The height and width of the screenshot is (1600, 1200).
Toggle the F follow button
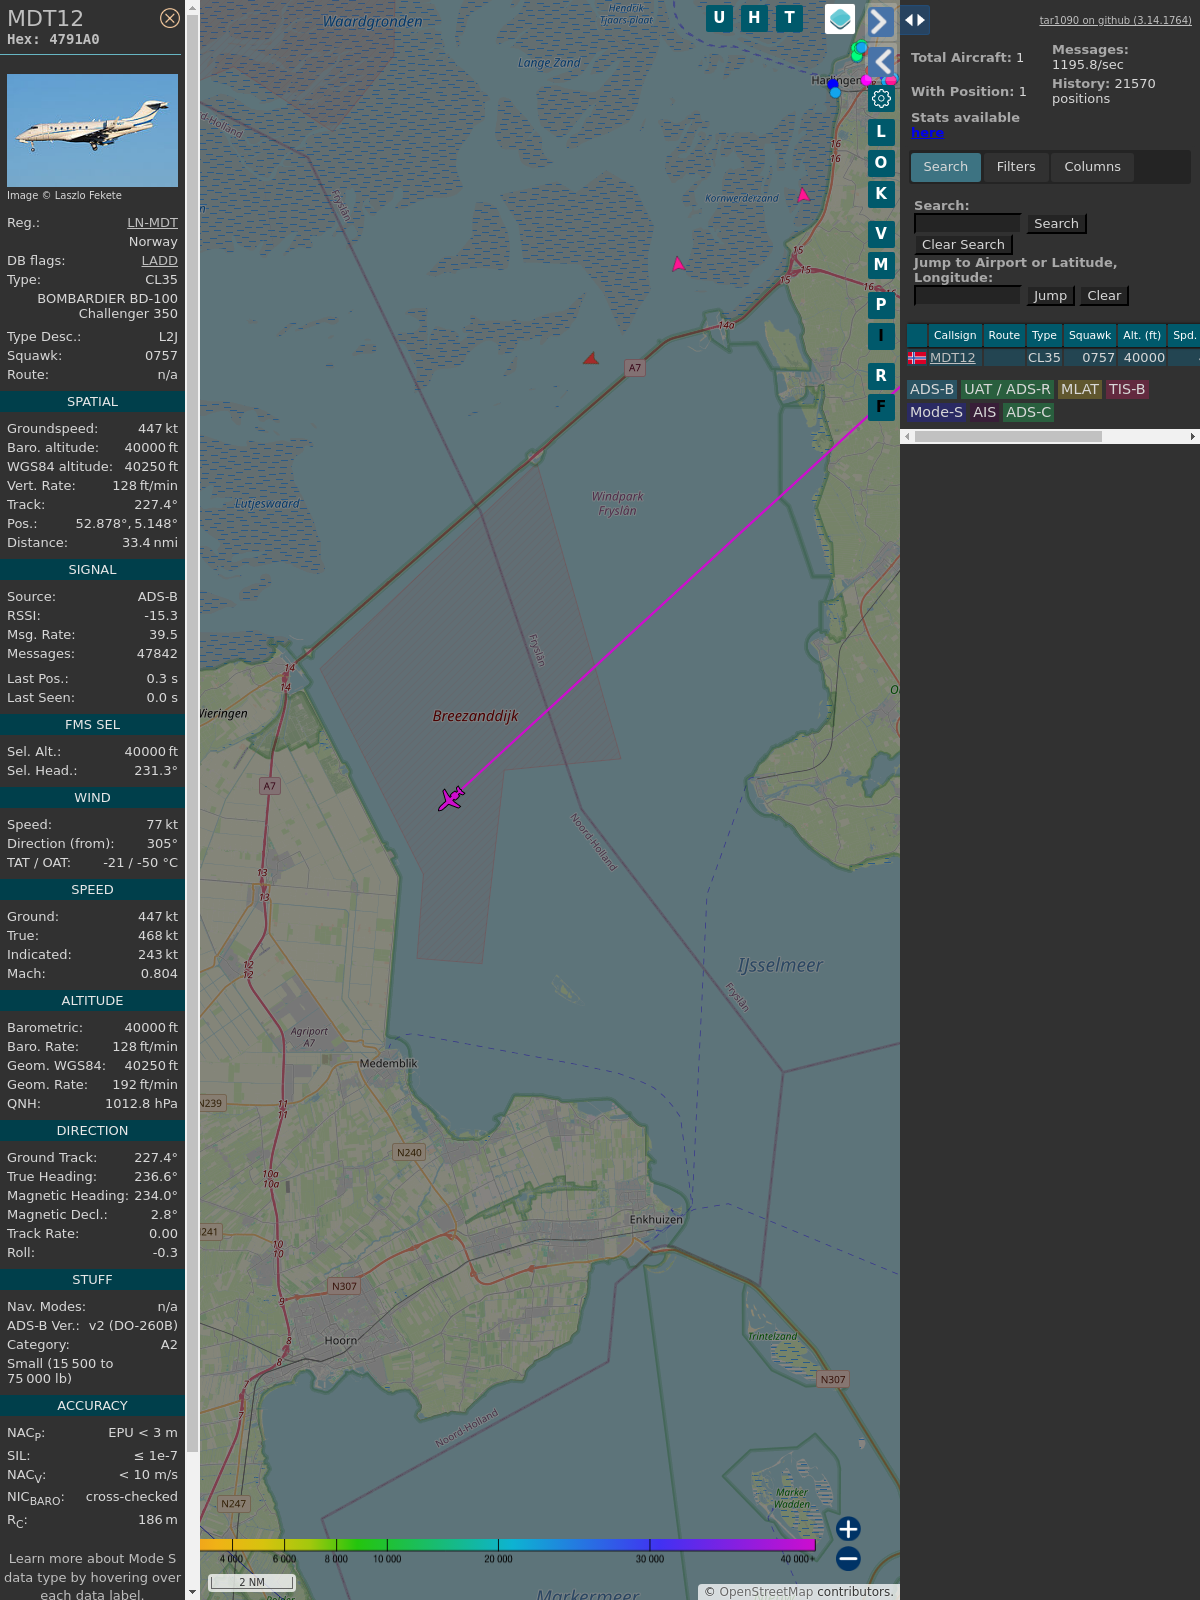pos(881,407)
